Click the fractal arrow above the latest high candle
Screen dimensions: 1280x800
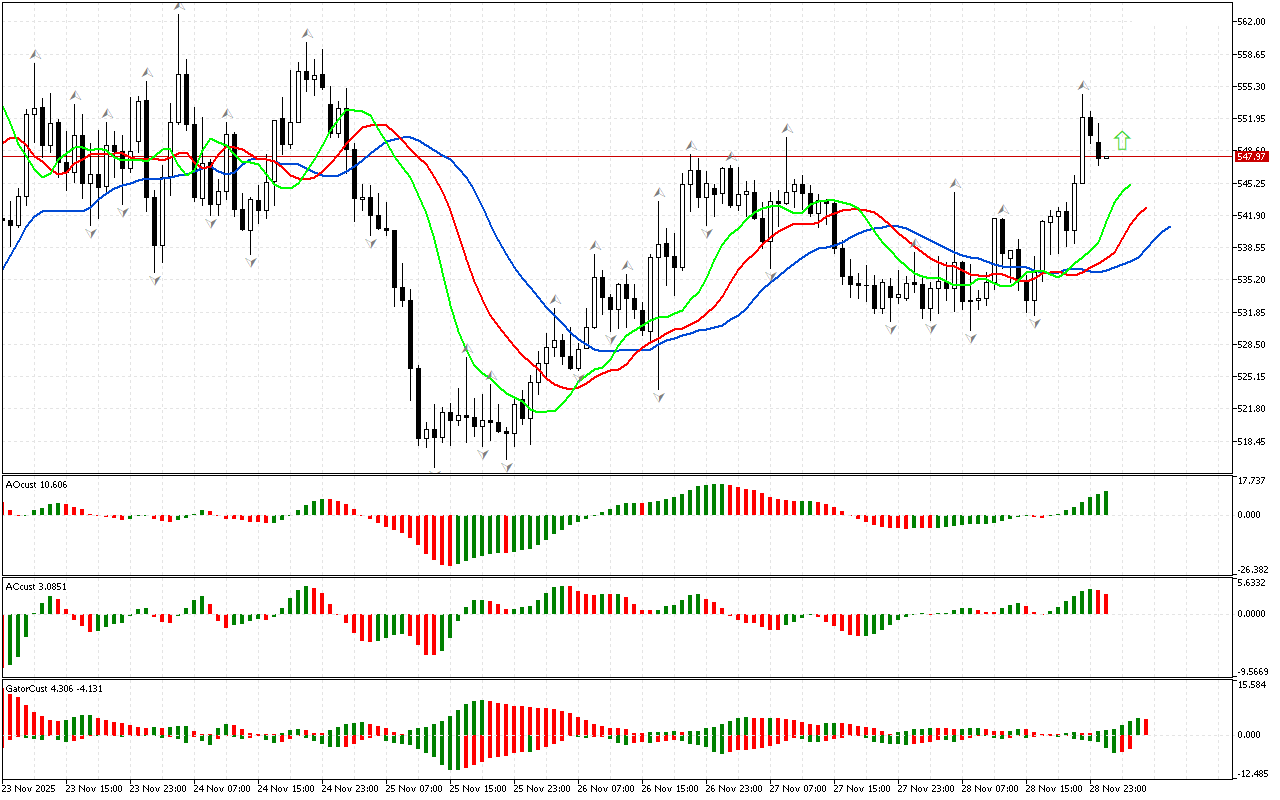(1083, 85)
